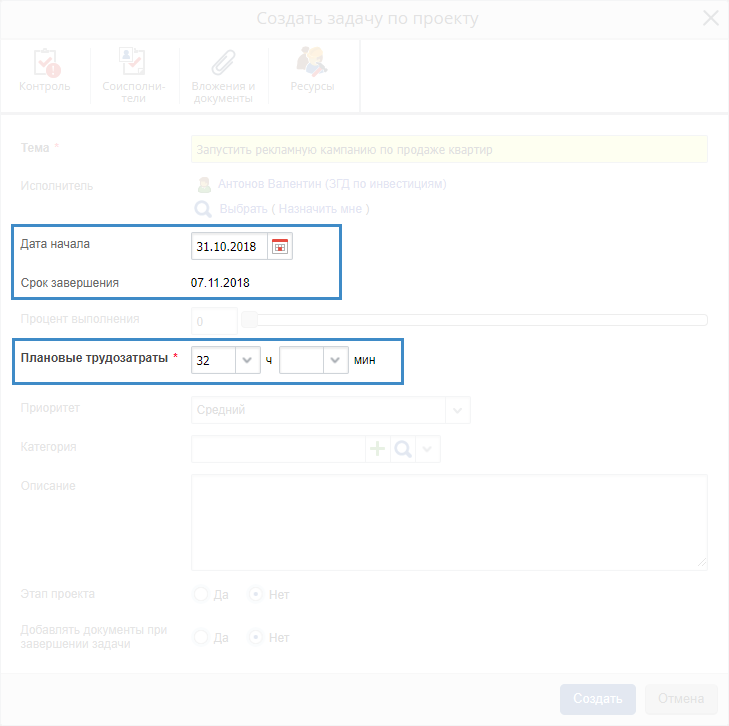Expand the hours dropdown showing 32
This screenshot has height=726, width=729.
247,360
